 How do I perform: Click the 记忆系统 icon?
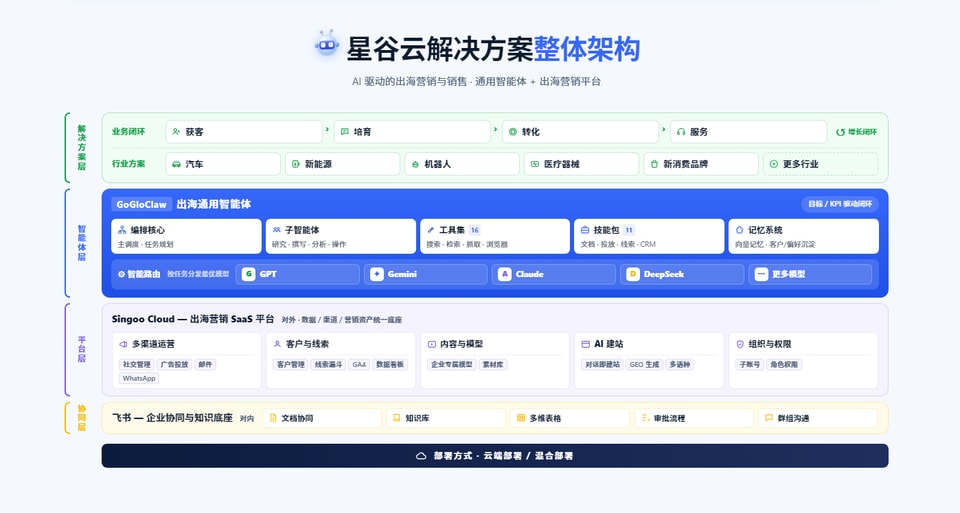[739, 230]
